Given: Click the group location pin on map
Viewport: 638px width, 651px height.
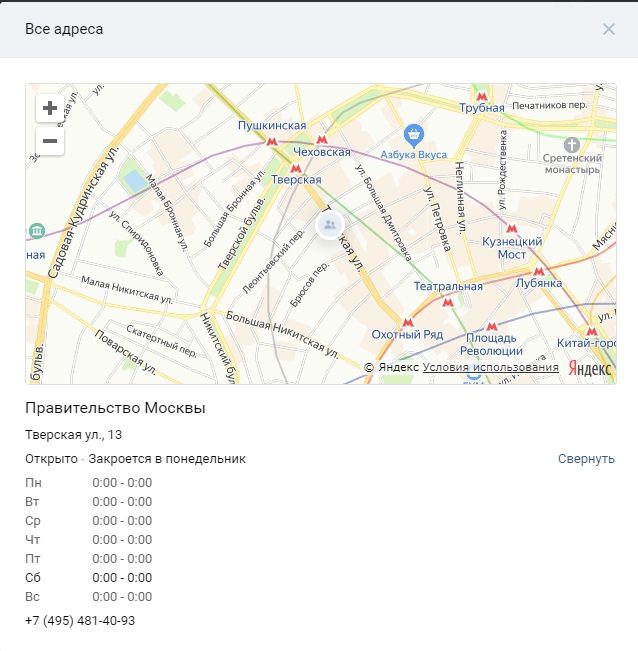Looking at the screenshot, I should tap(329, 226).
